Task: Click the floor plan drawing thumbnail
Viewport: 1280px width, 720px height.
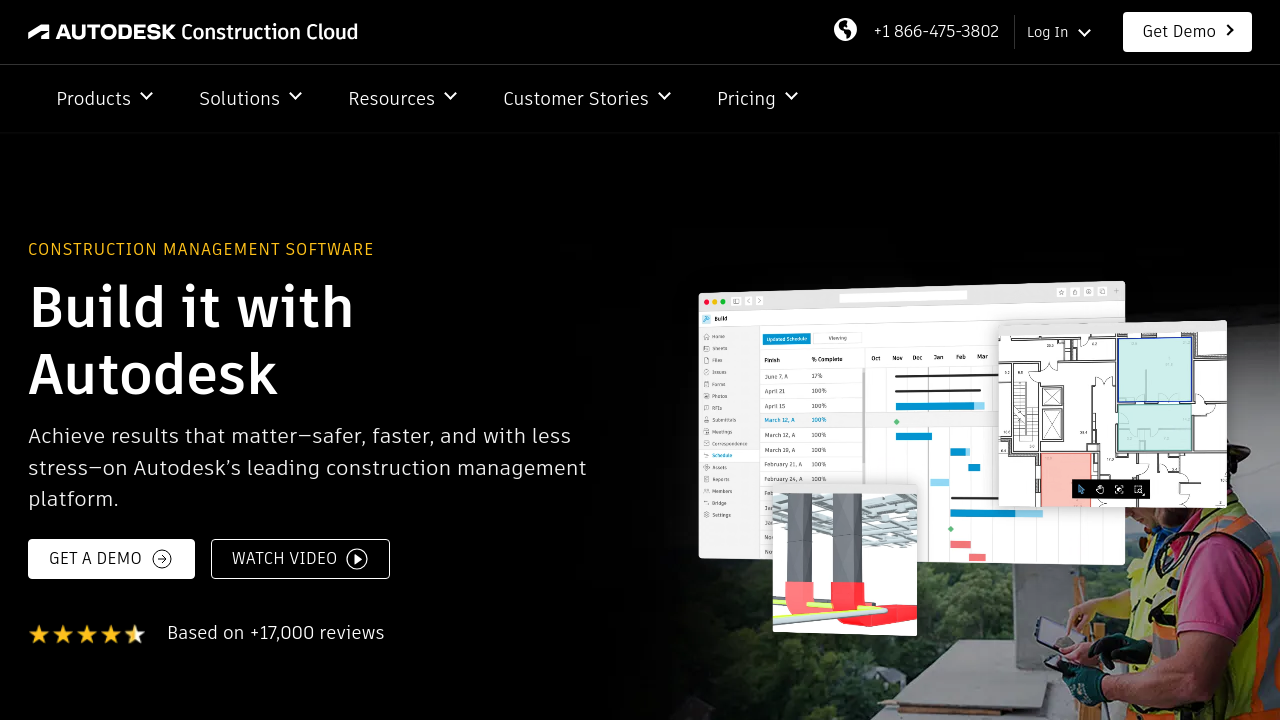Action: coord(1112,414)
